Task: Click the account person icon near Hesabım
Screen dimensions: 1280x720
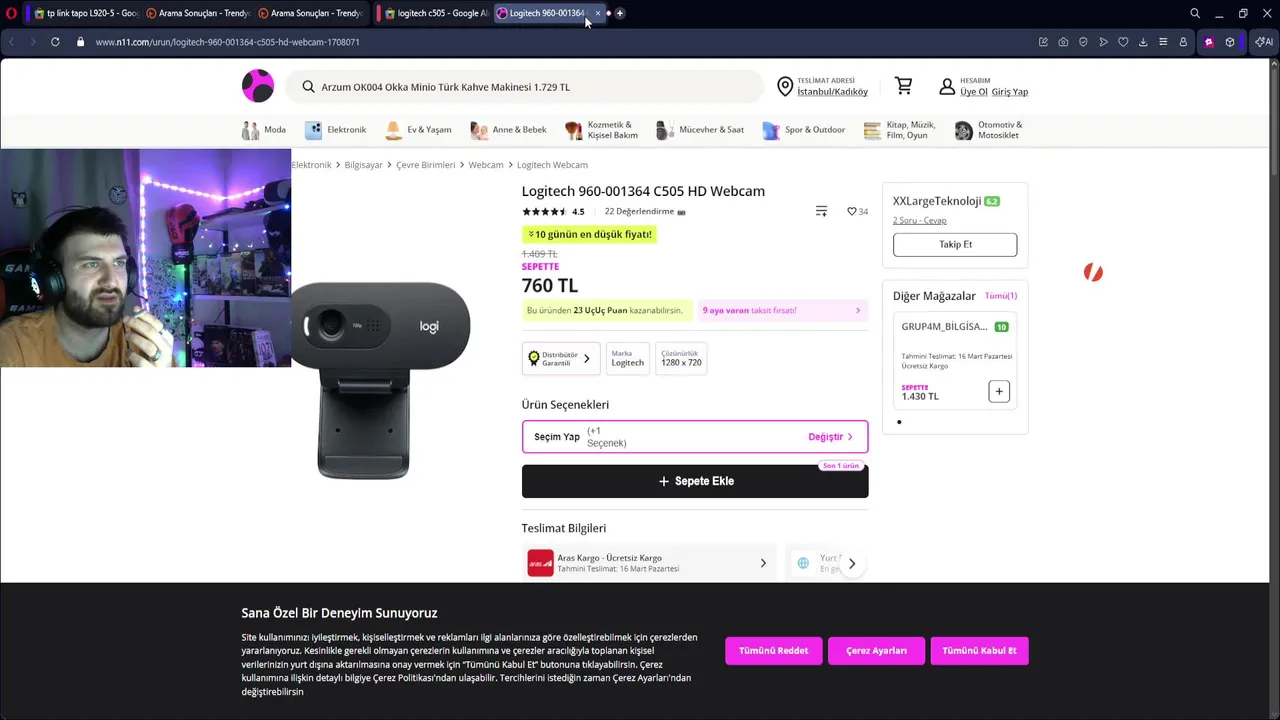Action: pos(947,87)
